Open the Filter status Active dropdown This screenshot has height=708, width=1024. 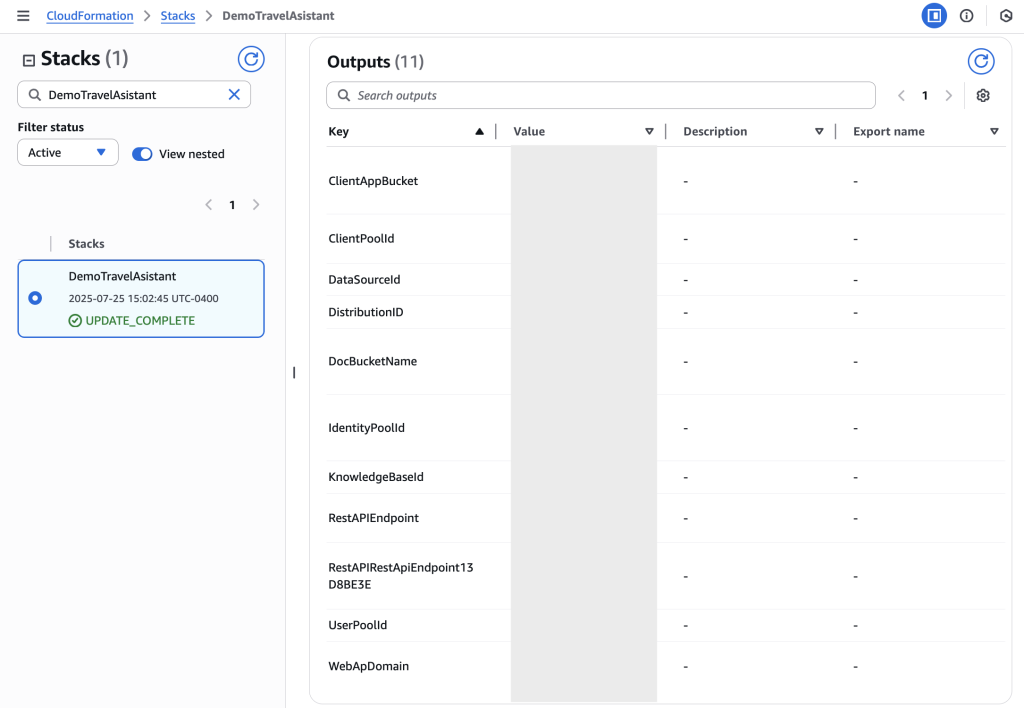[x=68, y=152]
